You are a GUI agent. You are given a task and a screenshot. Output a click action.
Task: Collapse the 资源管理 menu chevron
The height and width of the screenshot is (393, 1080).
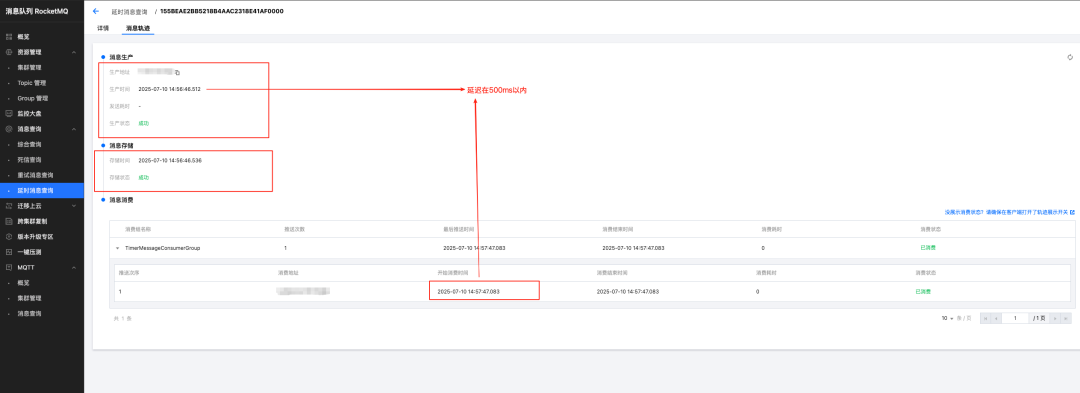coord(73,52)
